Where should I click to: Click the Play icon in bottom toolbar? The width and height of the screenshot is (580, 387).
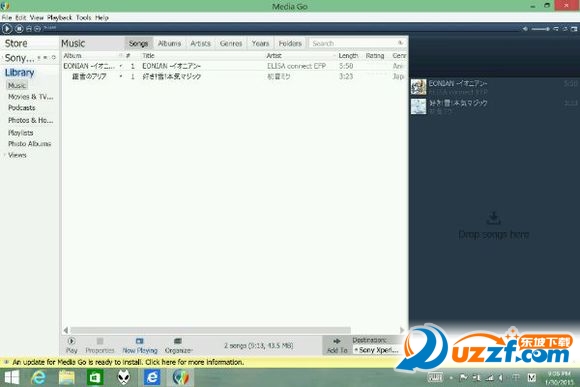[x=71, y=341]
